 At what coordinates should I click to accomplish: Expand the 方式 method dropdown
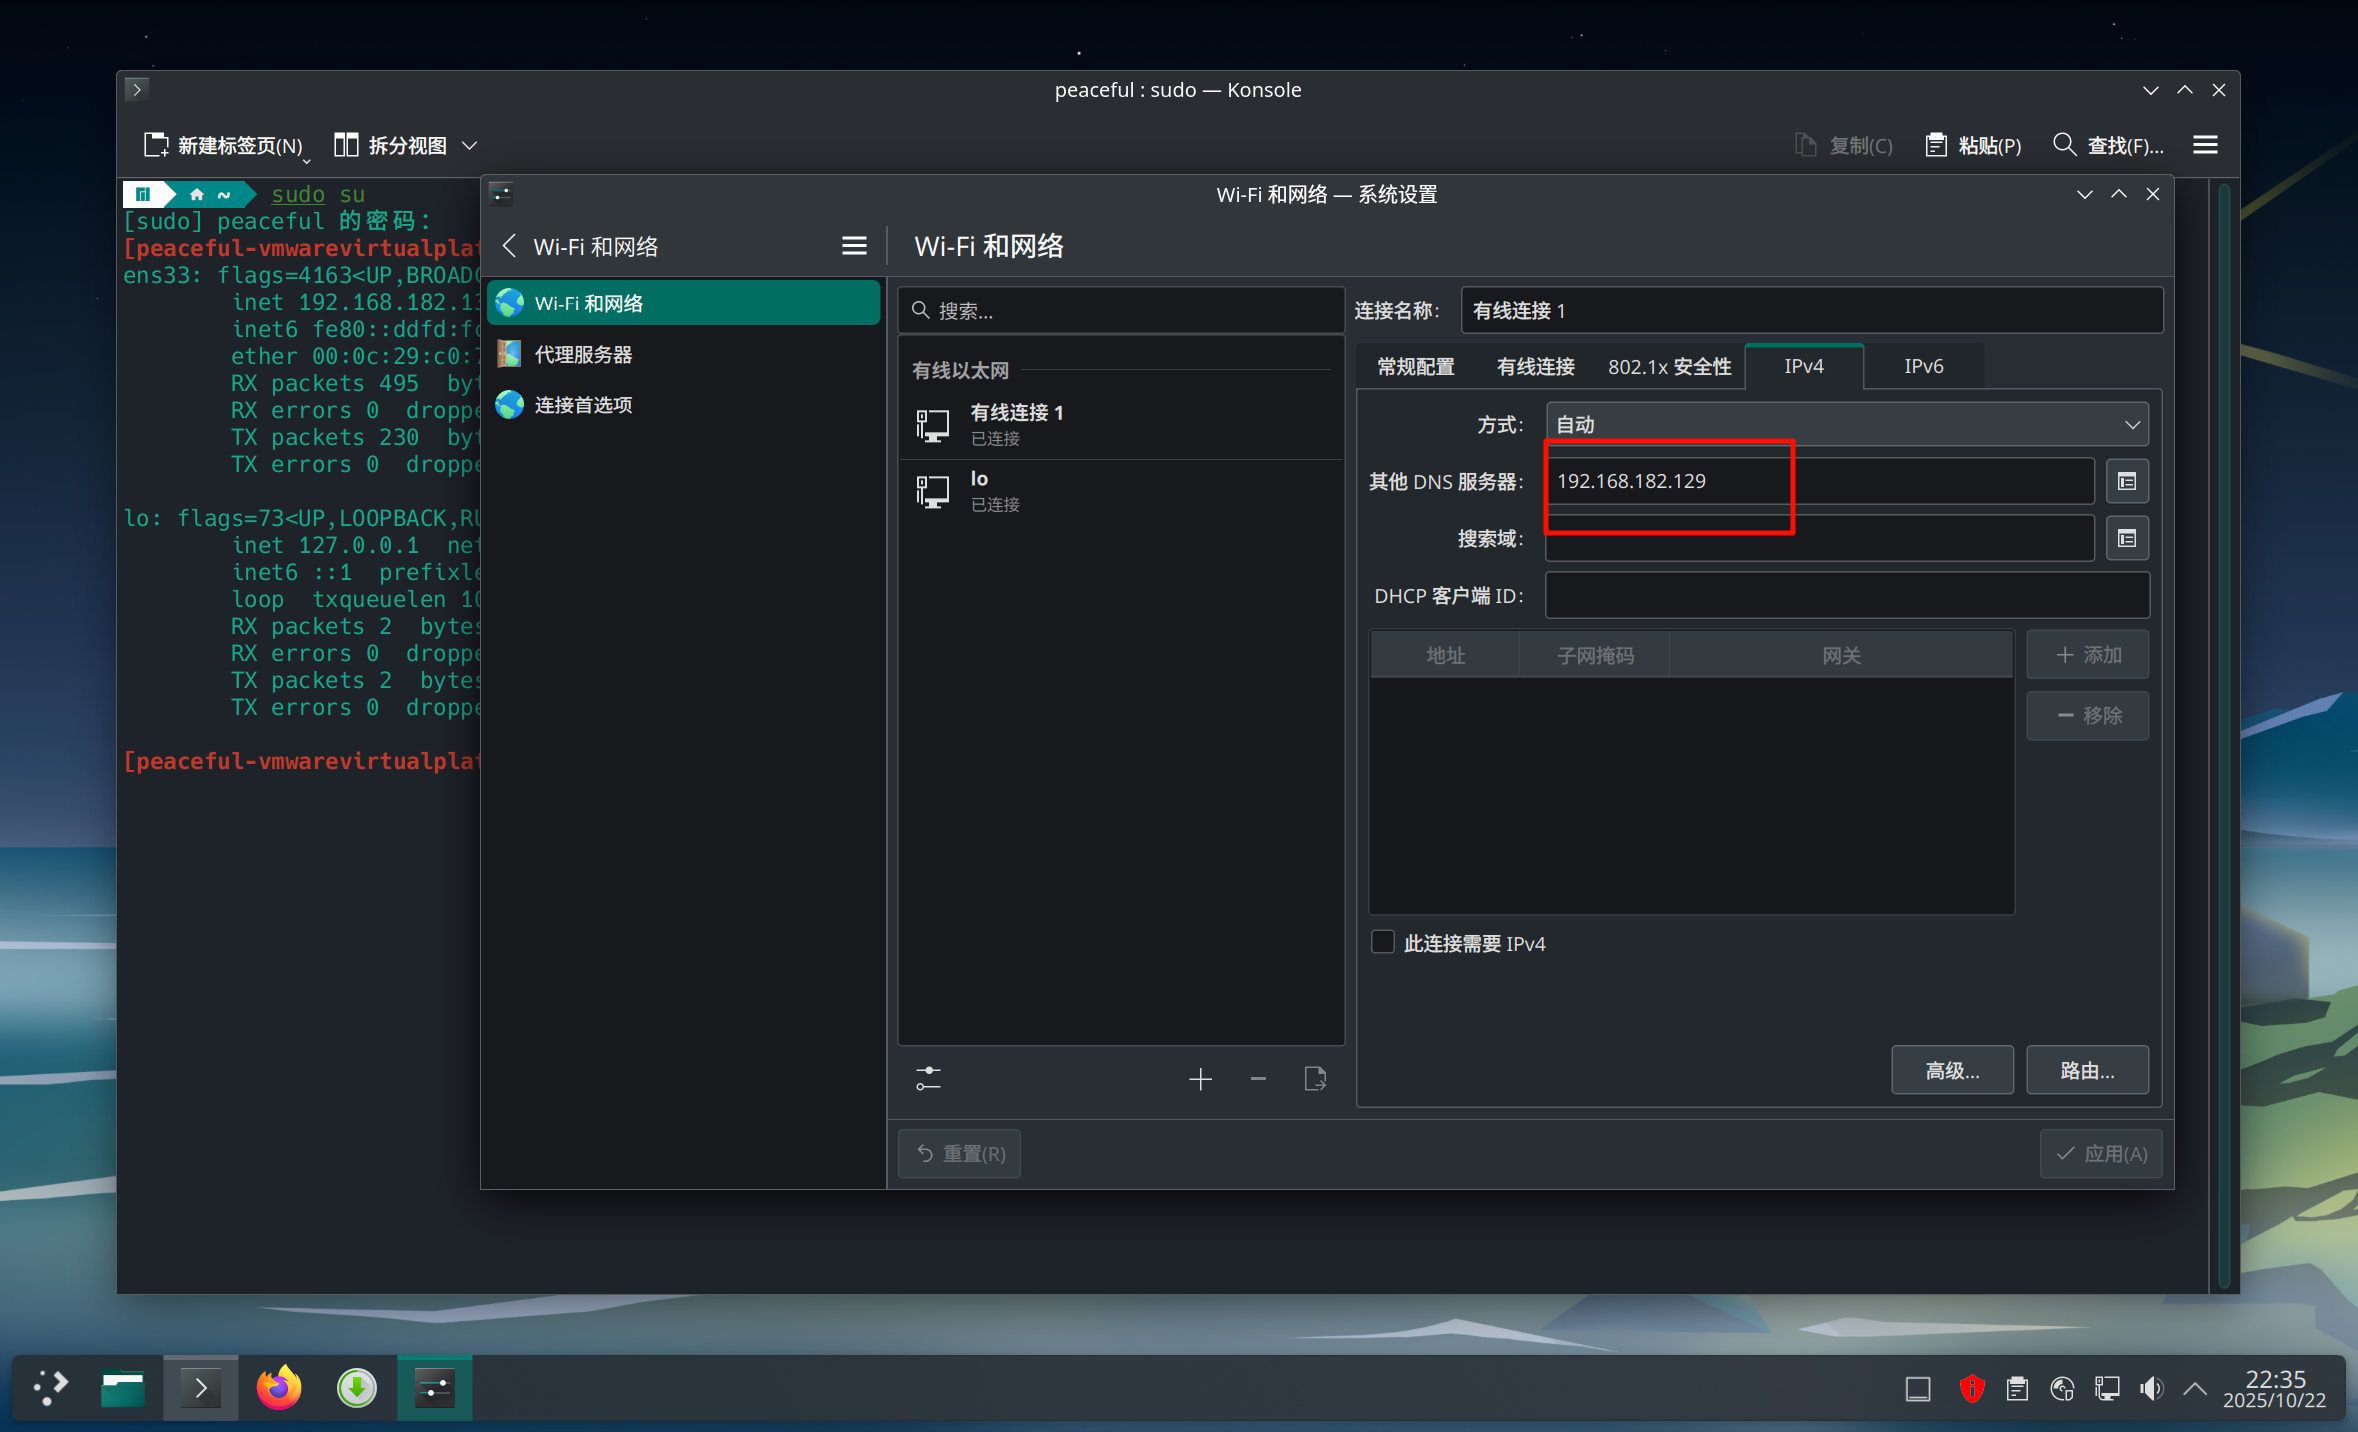coord(1846,425)
